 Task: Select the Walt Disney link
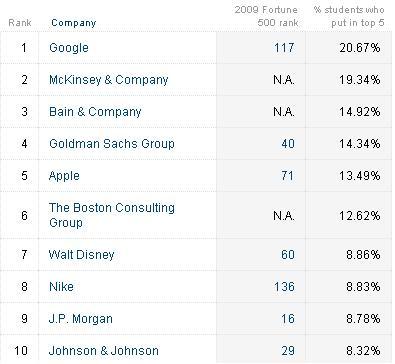81,255
